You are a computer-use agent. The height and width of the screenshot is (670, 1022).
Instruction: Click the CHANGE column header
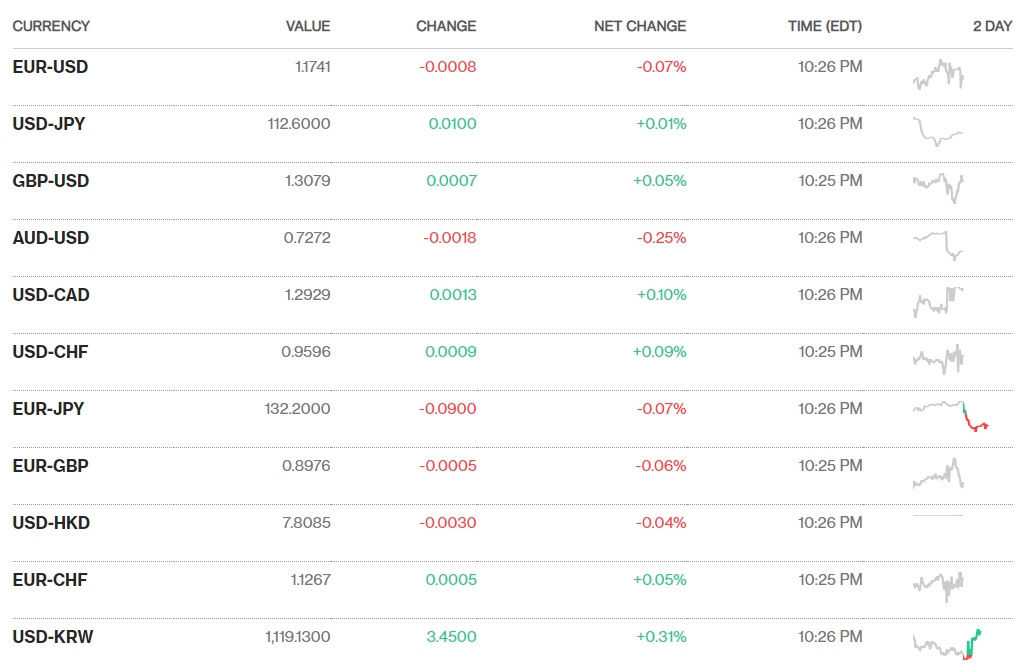pyautogui.click(x=446, y=26)
